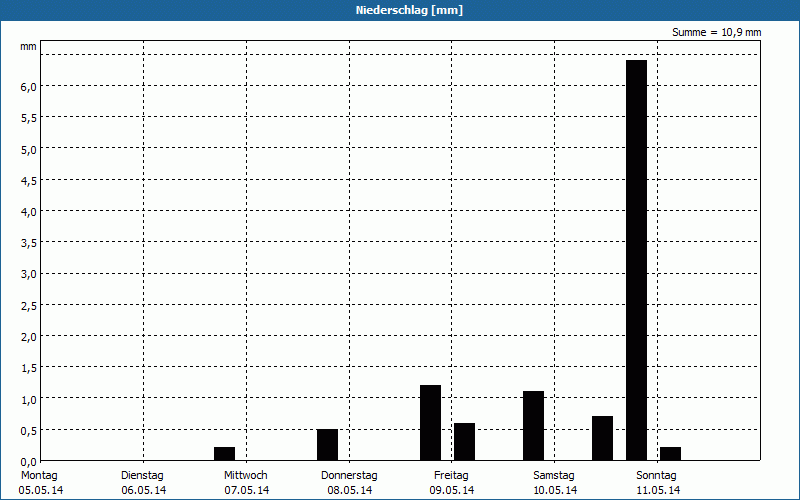Select the date 06.05.14

point(144,490)
